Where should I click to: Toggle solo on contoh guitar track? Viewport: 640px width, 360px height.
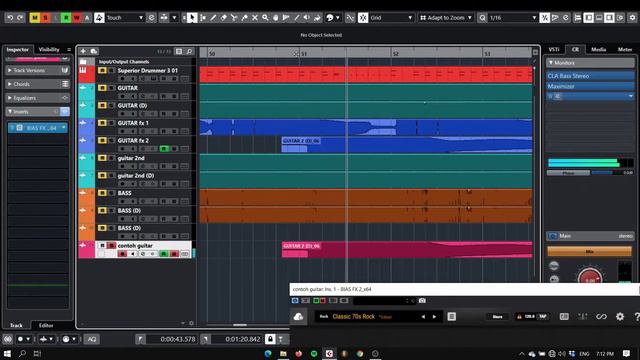tap(111, 245)
